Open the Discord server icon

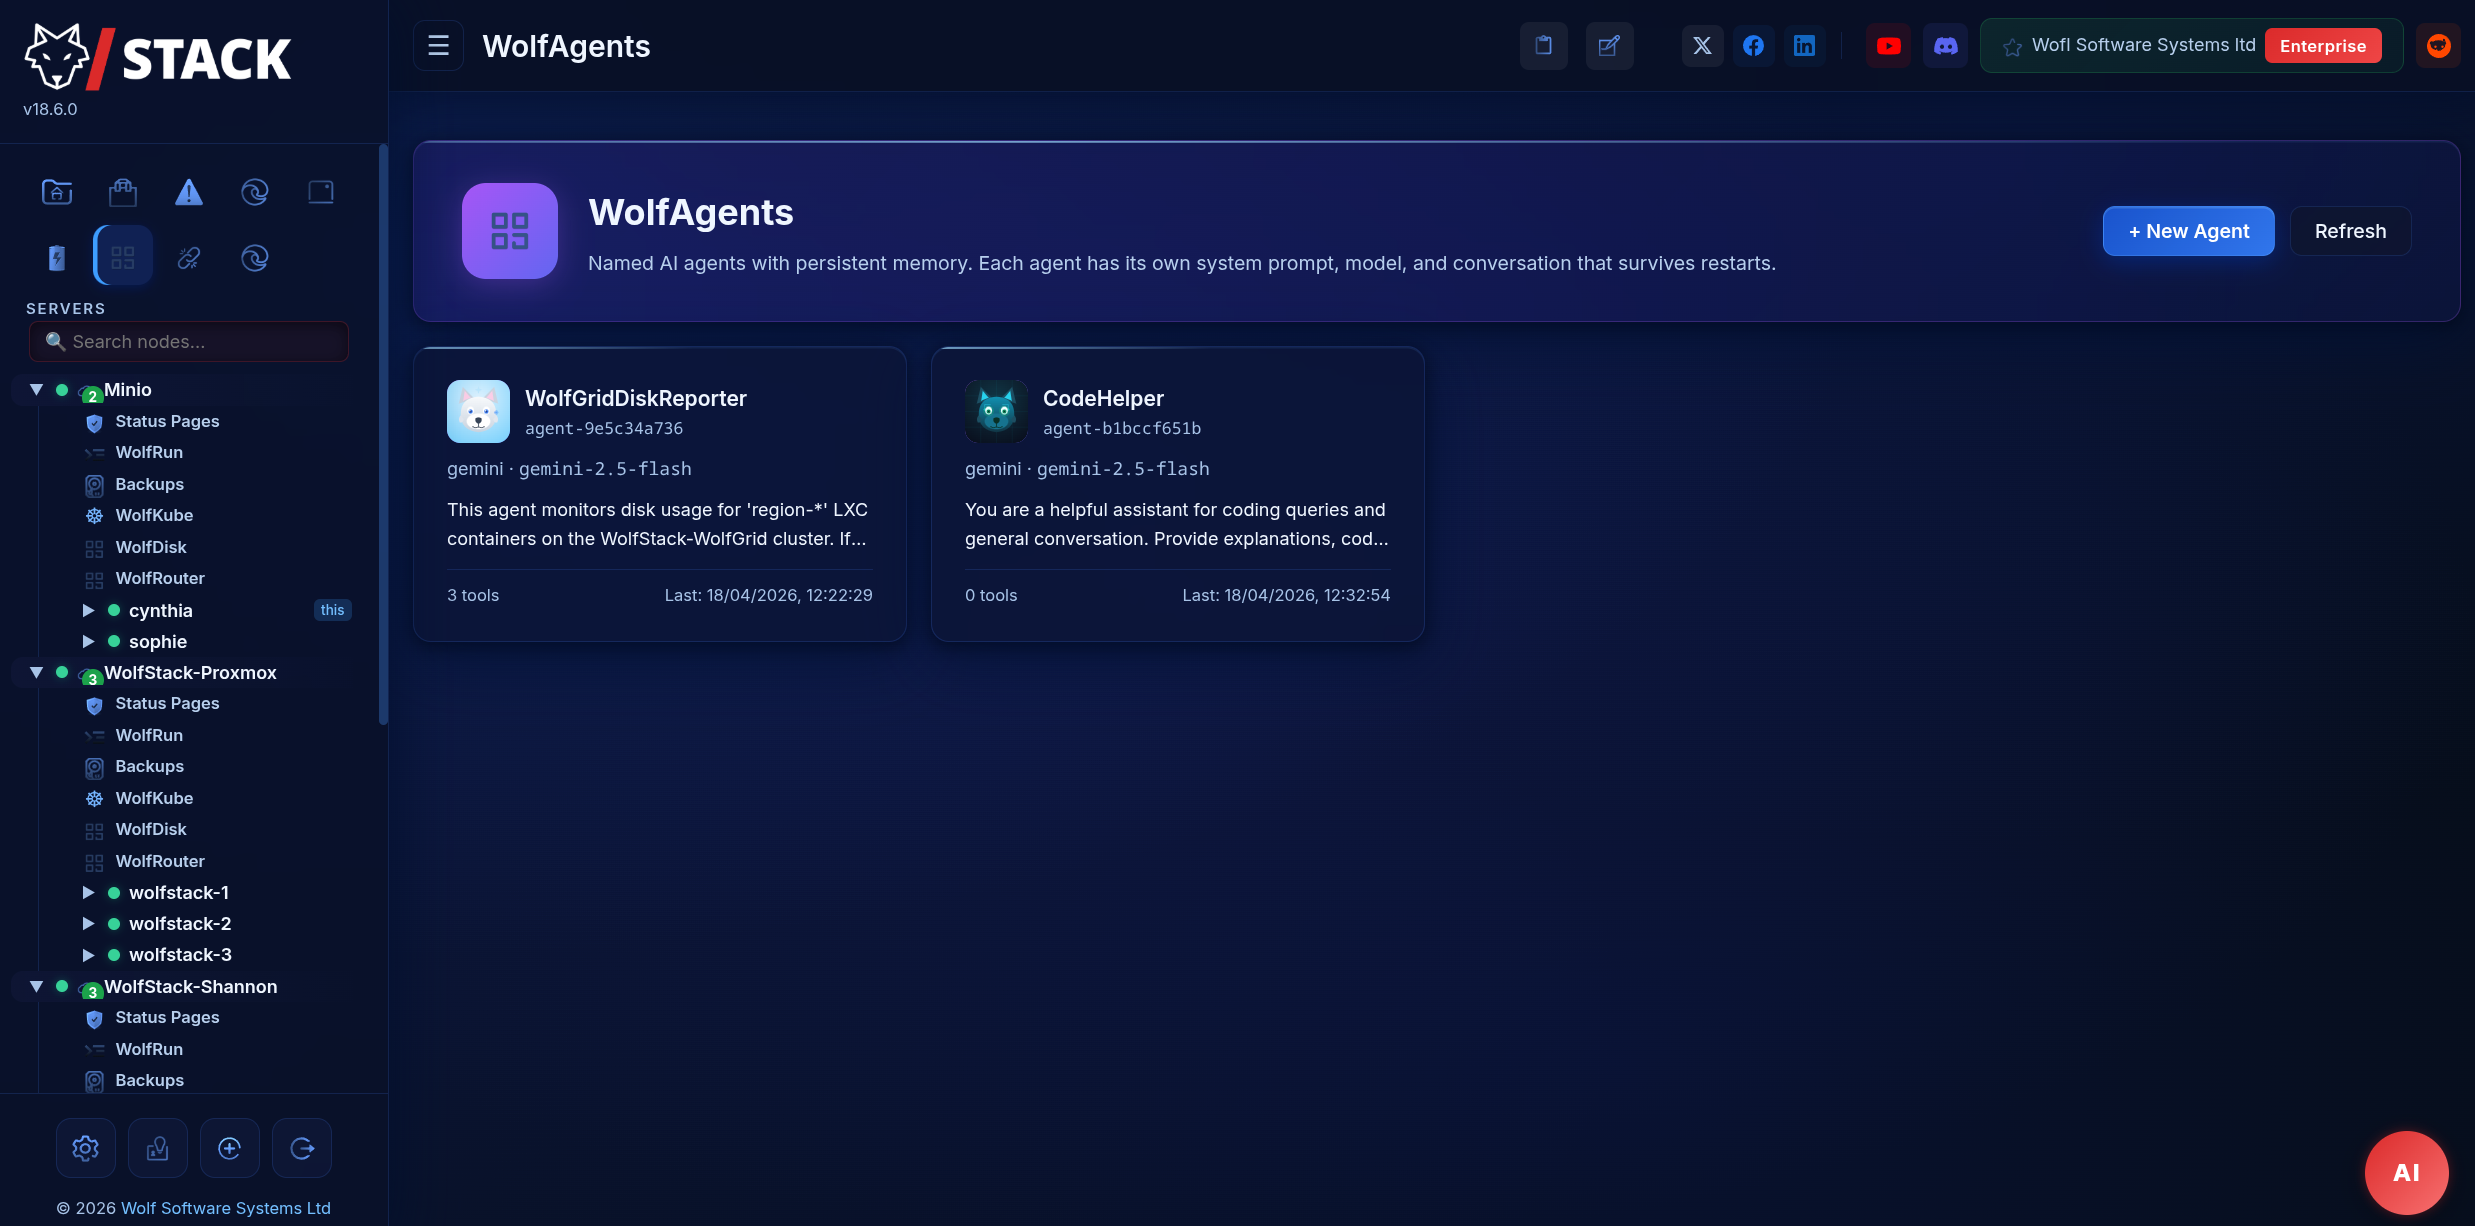(x=1945, y=46)
